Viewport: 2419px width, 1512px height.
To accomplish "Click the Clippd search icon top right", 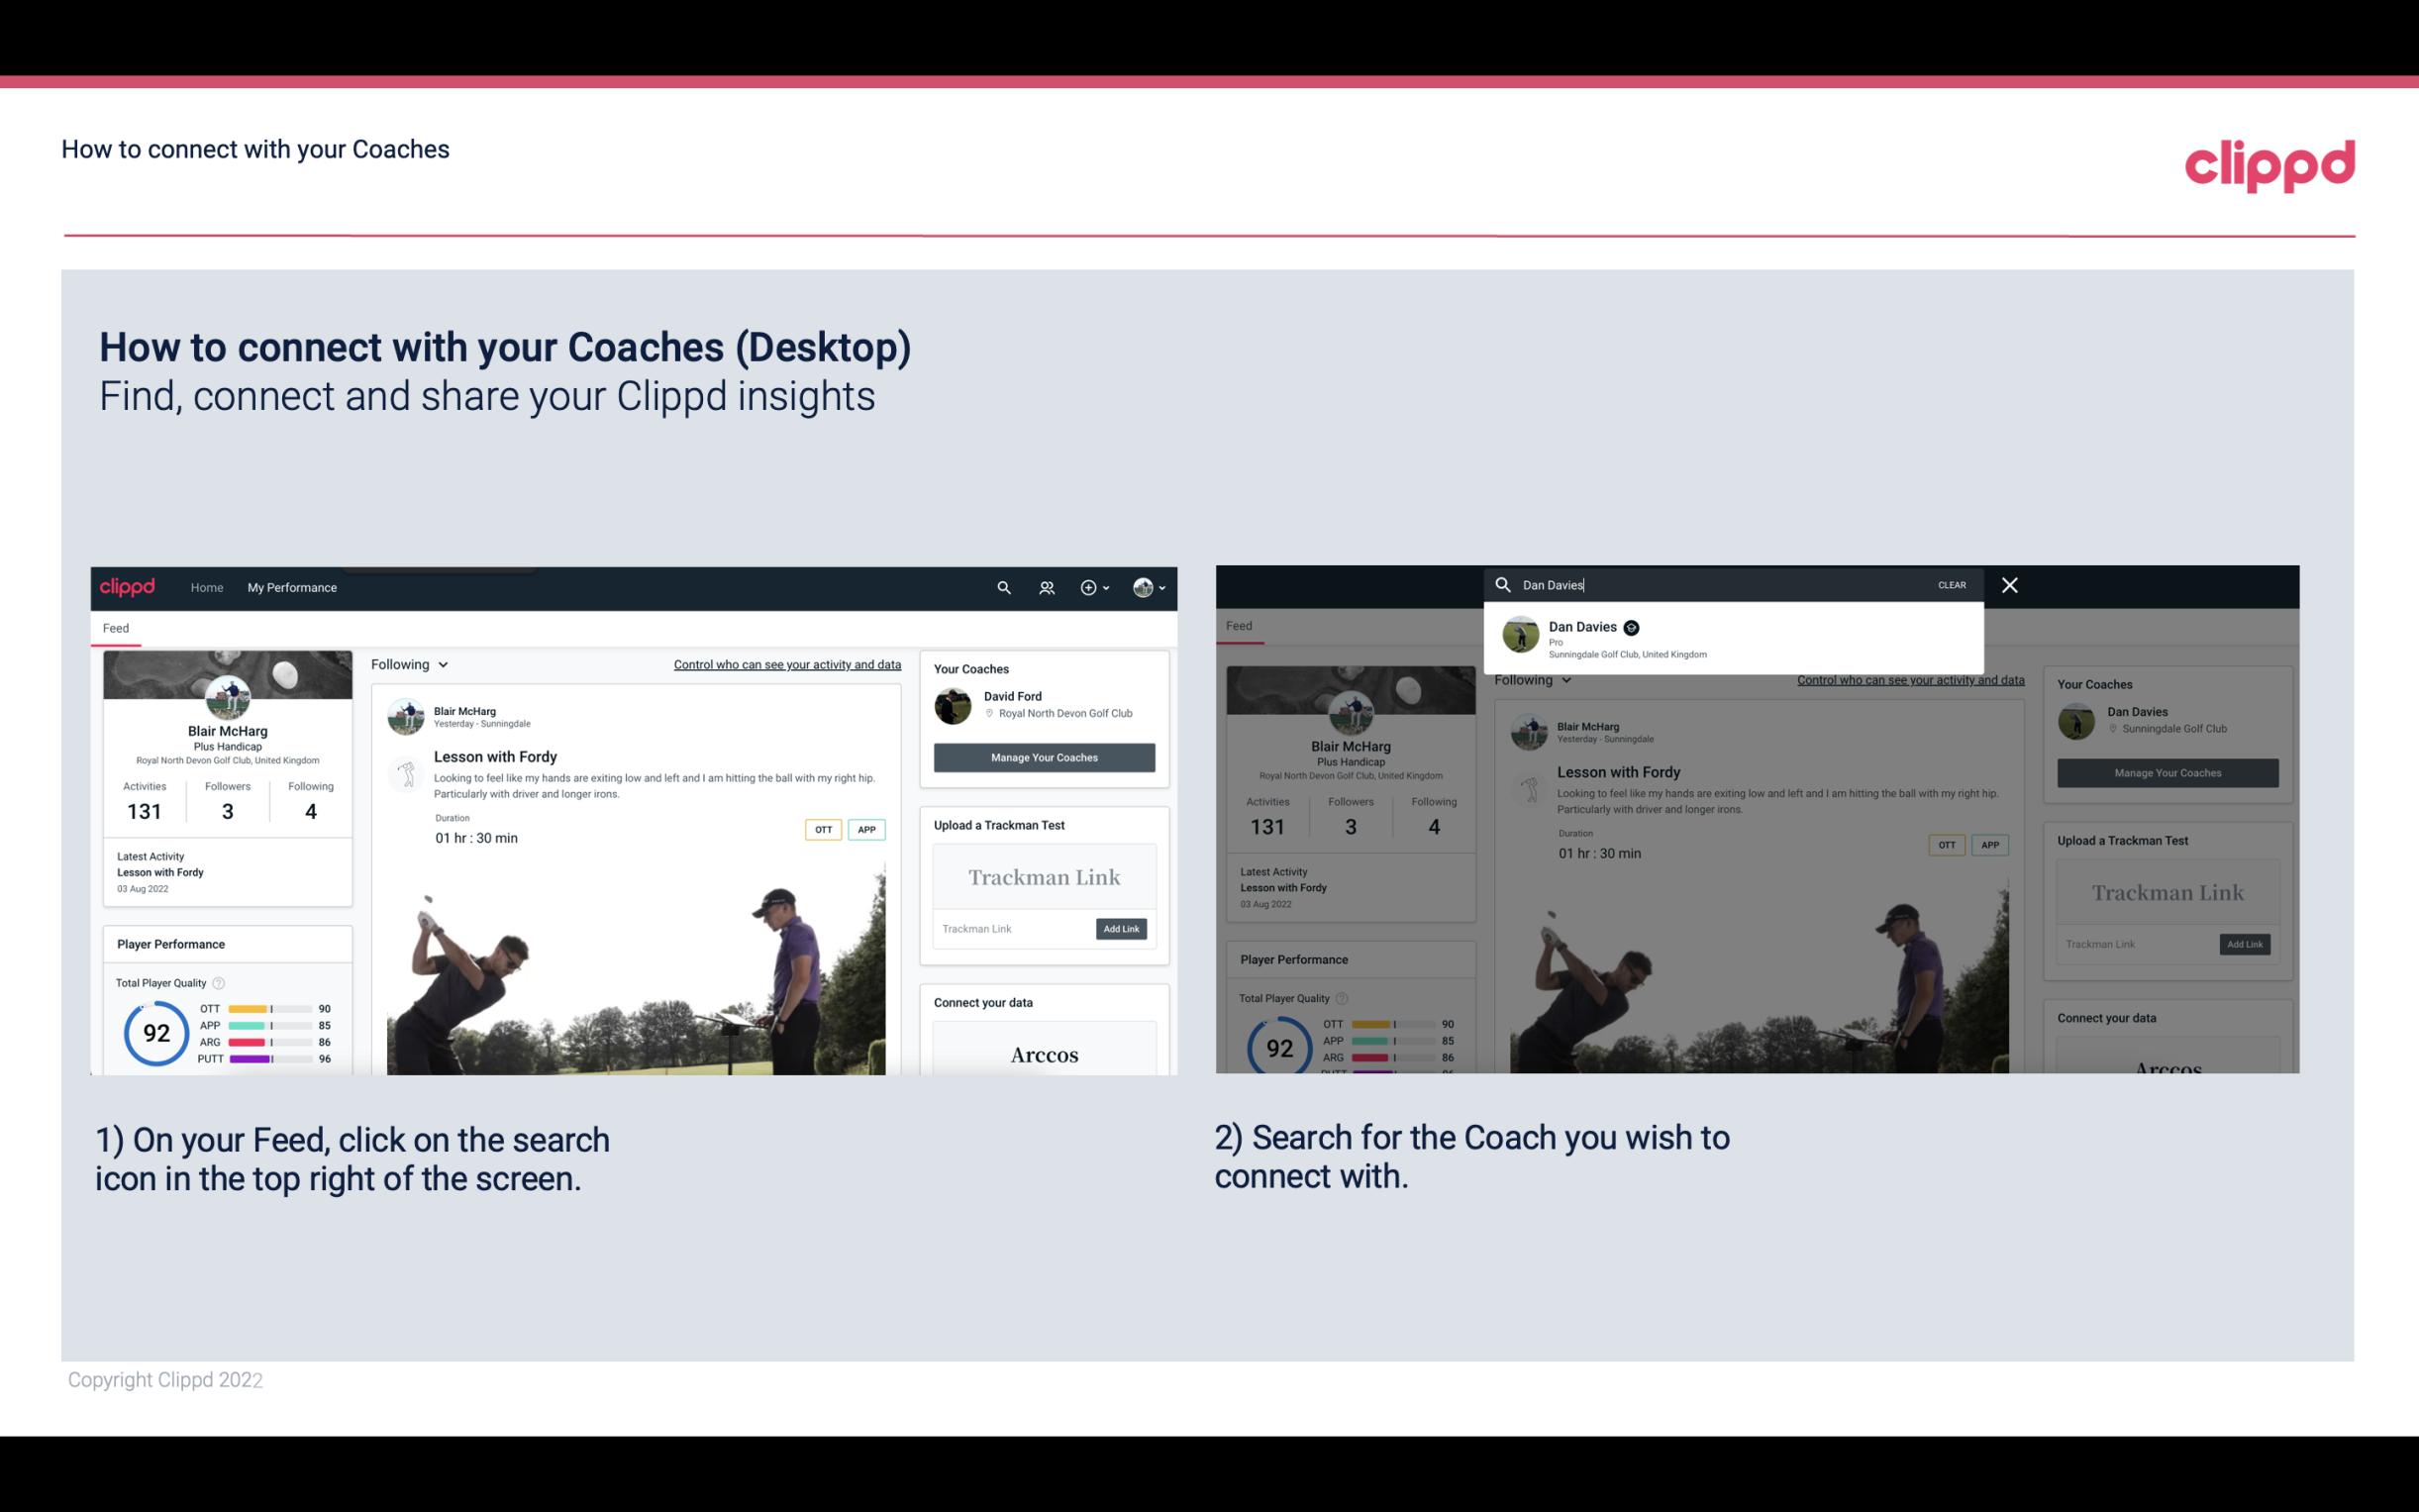I will tap(1001, 587).
